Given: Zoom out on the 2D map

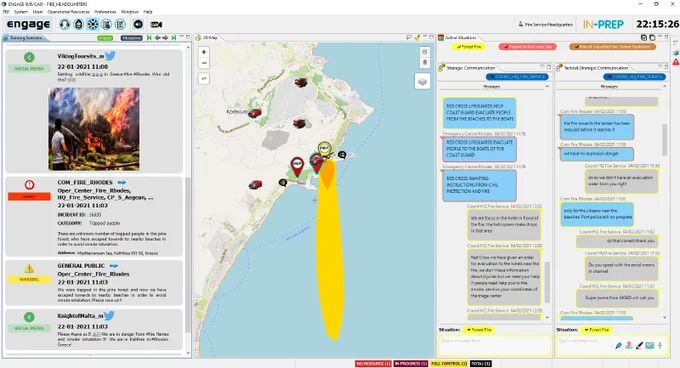Looking at the screenshot, I should point(204,63).
